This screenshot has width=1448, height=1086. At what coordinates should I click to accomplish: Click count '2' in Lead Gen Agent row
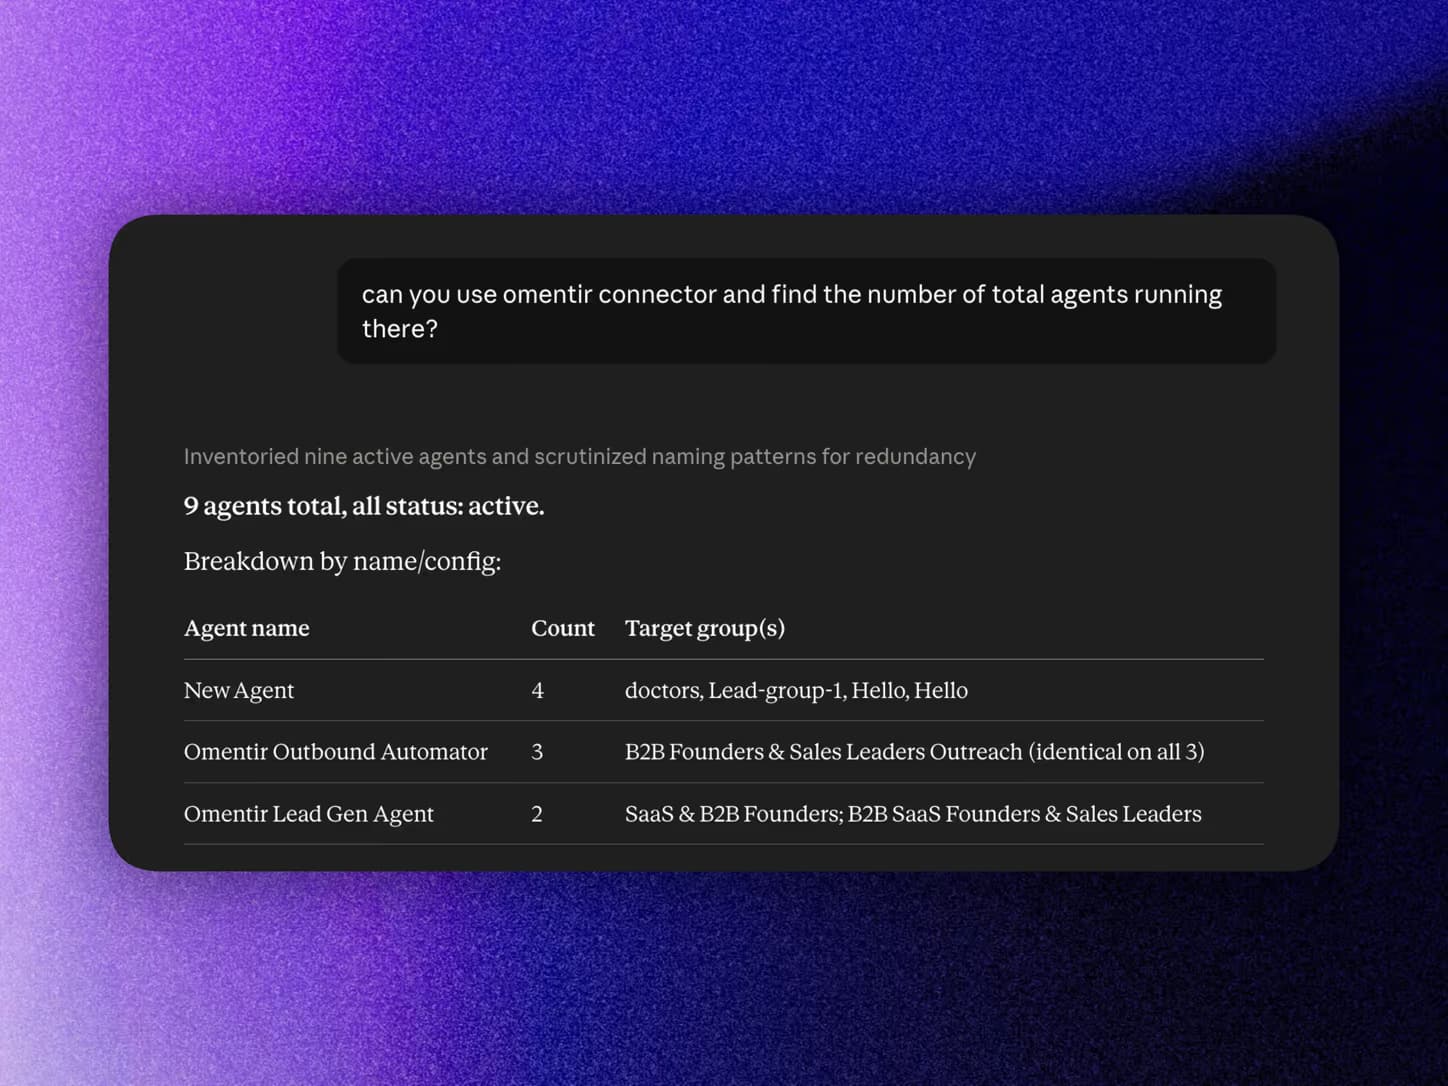point(537,814)
